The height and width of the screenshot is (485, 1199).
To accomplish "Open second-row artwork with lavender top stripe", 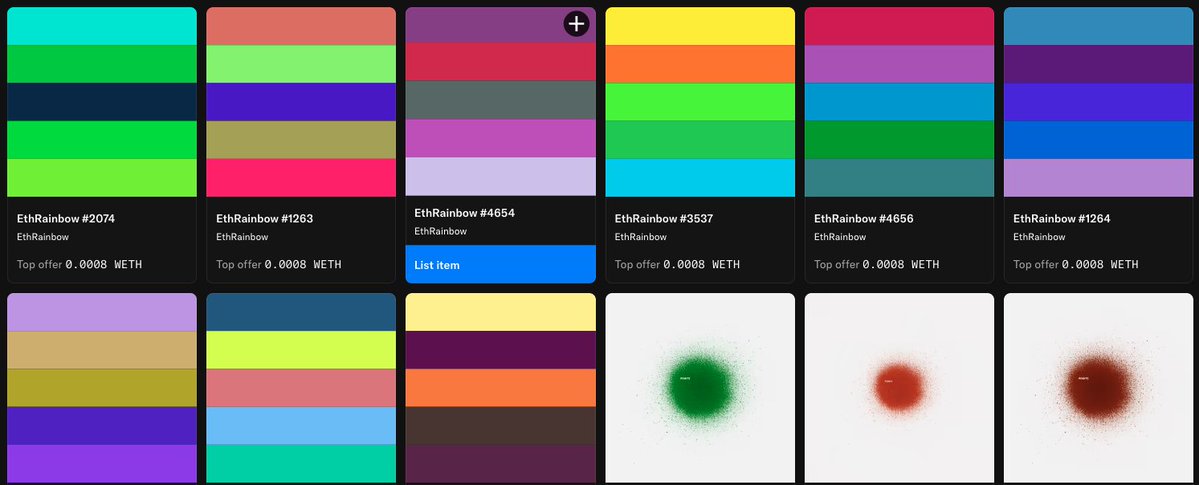I will coord(102,388).
